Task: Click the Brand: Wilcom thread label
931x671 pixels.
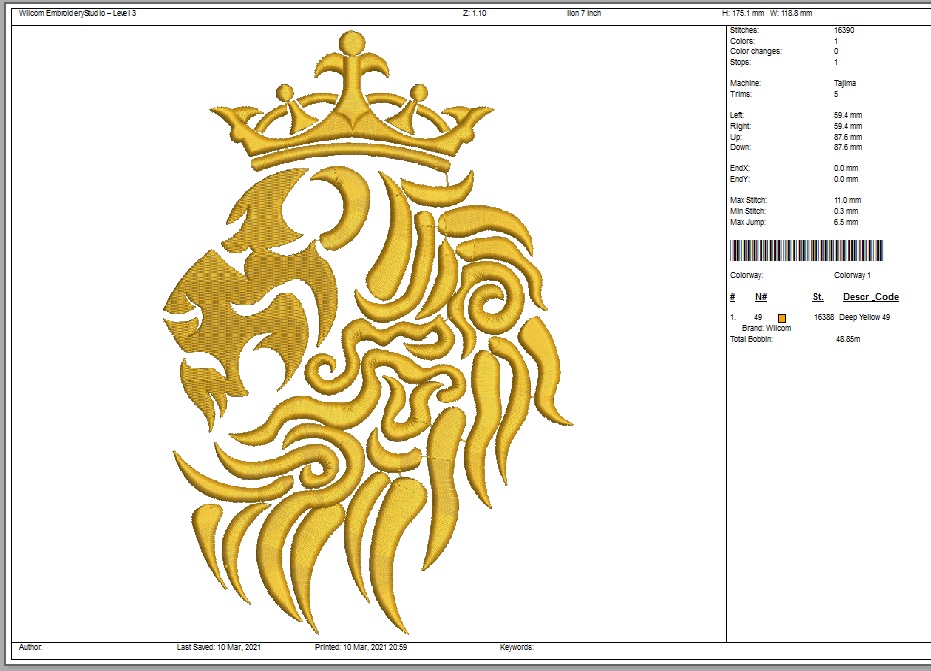Action: pyautogui.click(x=766, y=328)
